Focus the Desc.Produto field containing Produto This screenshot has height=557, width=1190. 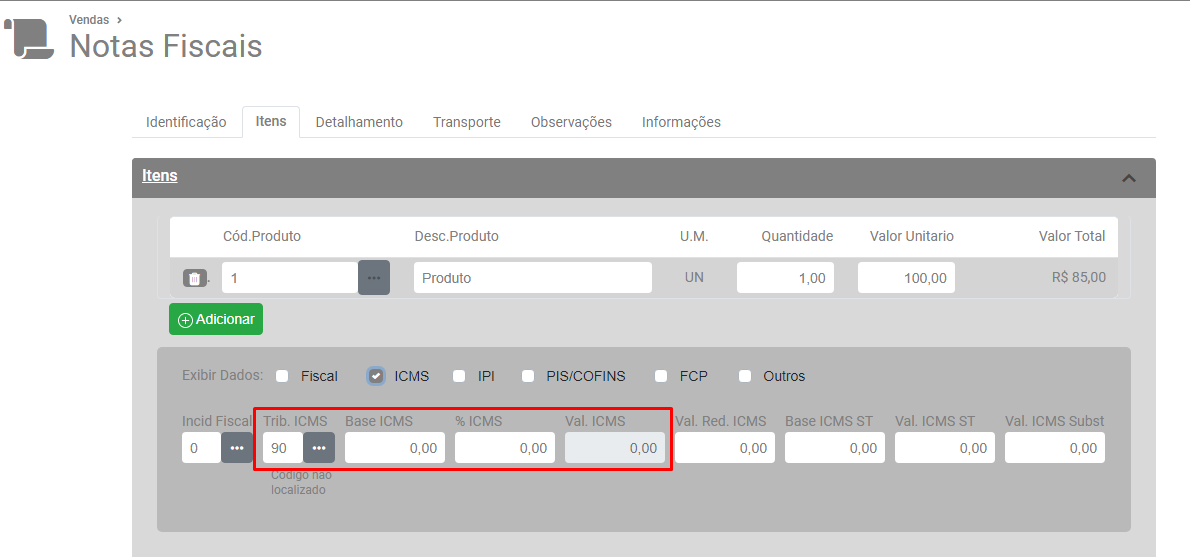coord(533,278)
